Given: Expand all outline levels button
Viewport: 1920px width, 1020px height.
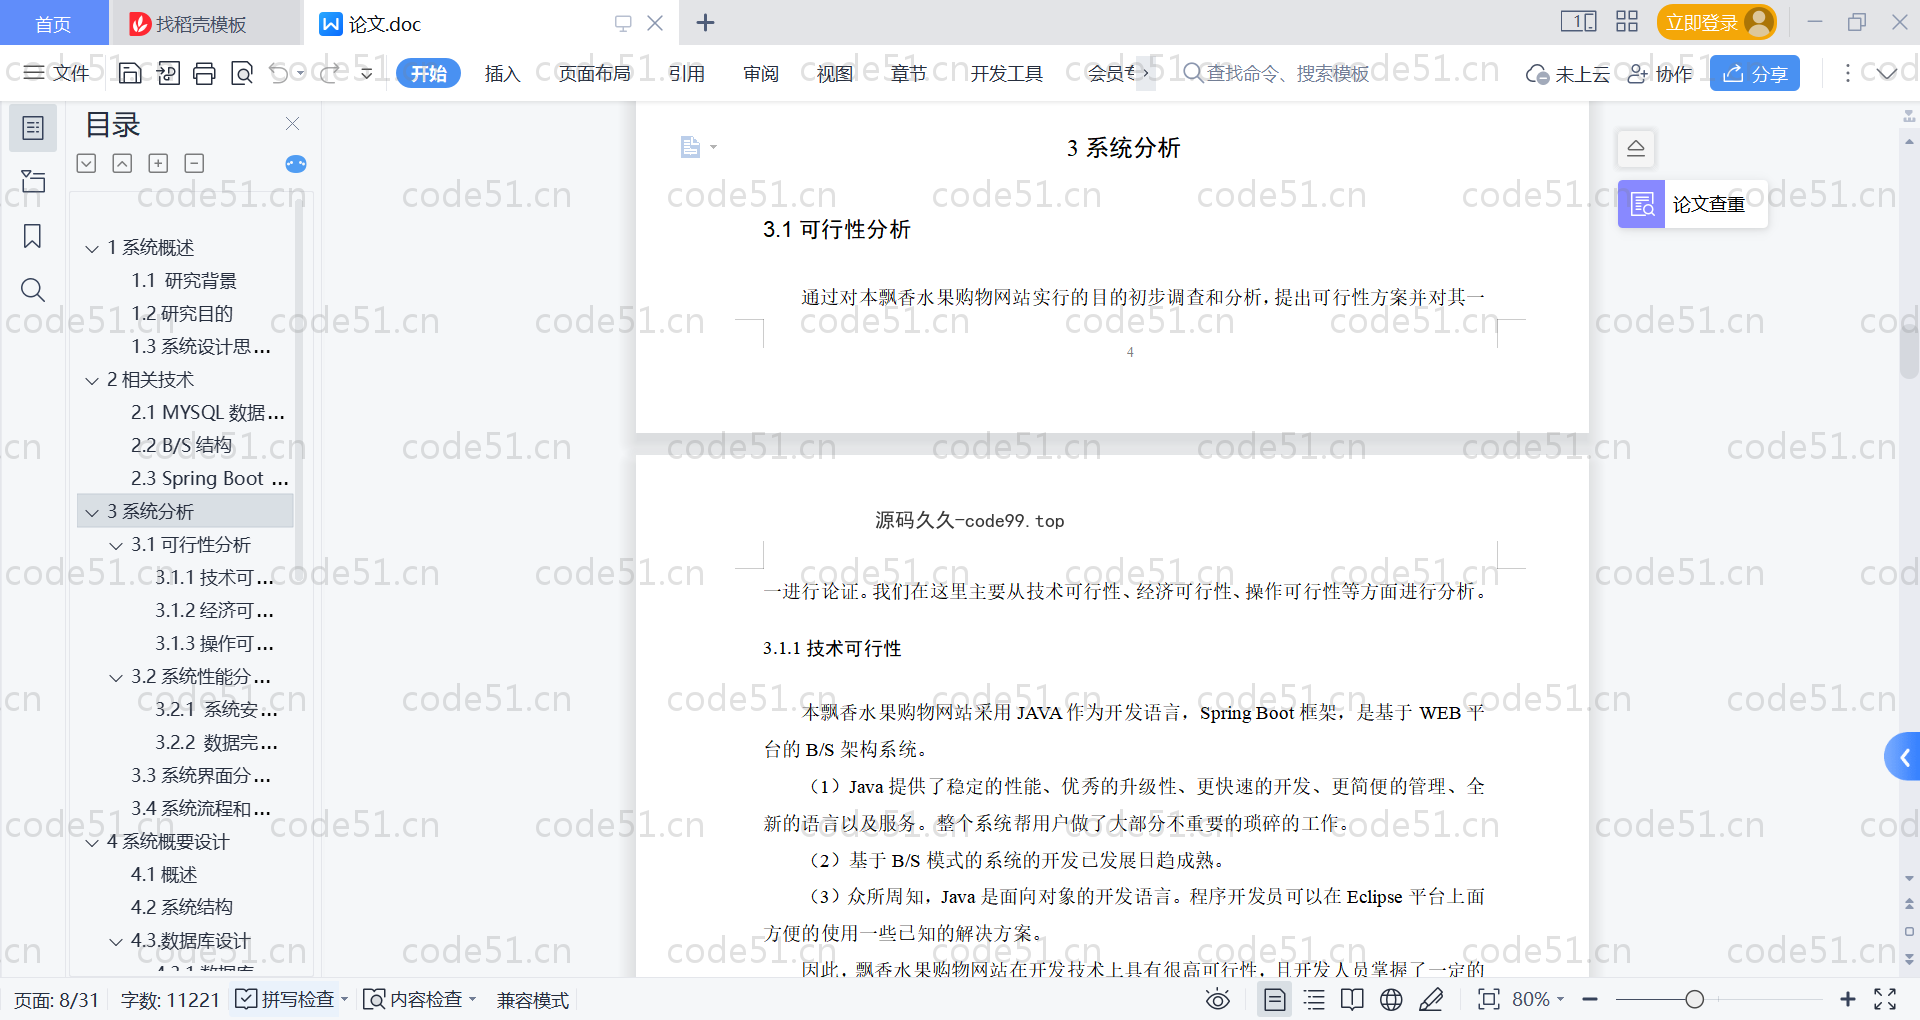Looking at the screenshot, I should pyautogui.click(x=87, y=163).
